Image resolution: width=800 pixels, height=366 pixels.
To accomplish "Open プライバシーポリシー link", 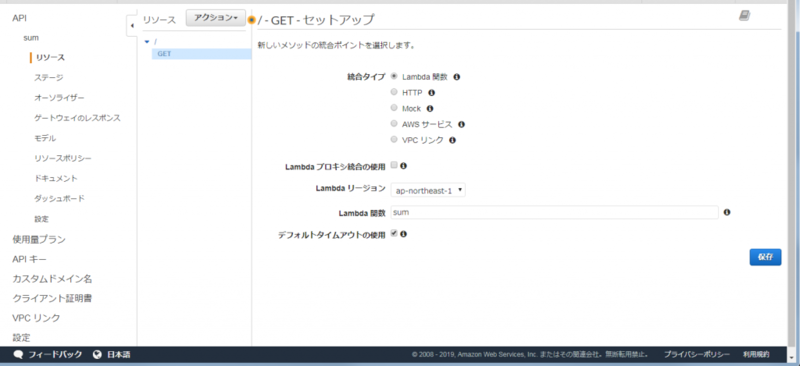I will 696,354.
